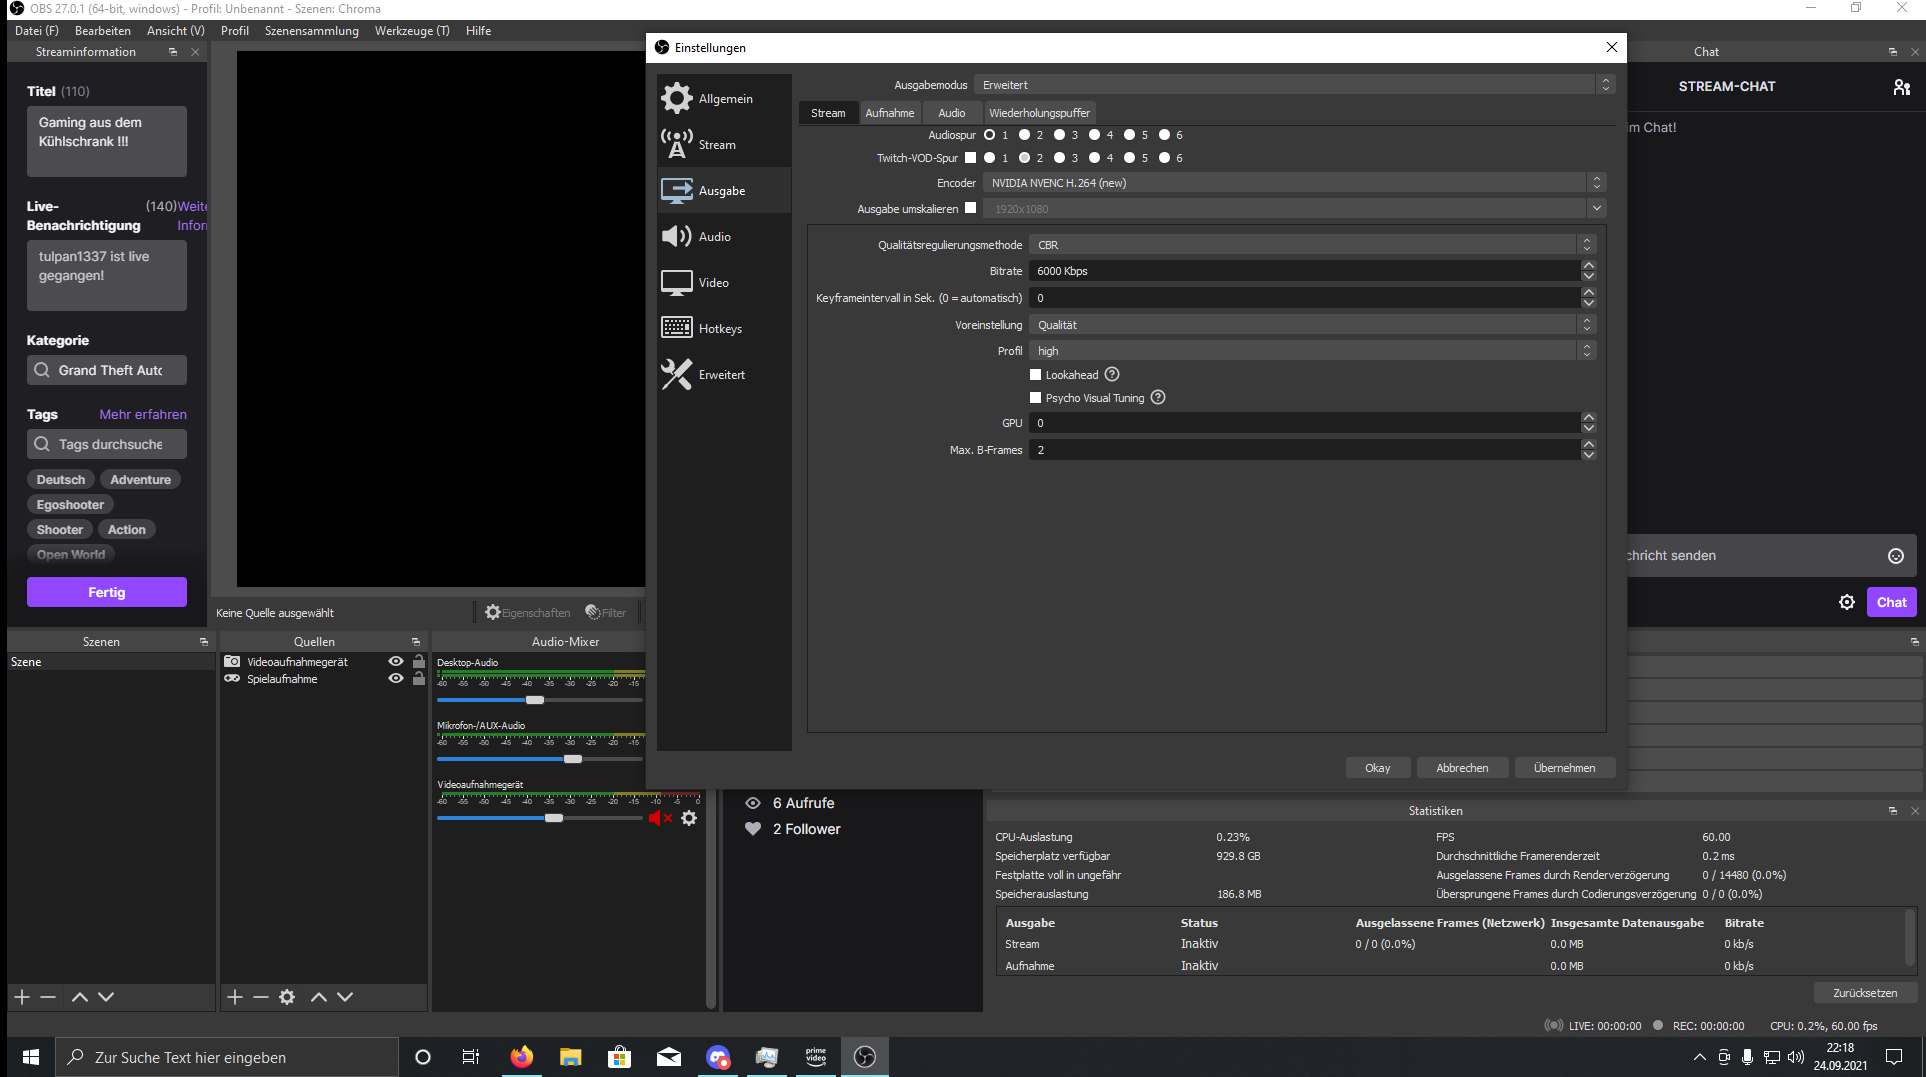Click the Übernehmen button
This screenshot has width=1926, height=1077.
[x=1564, y=768]
